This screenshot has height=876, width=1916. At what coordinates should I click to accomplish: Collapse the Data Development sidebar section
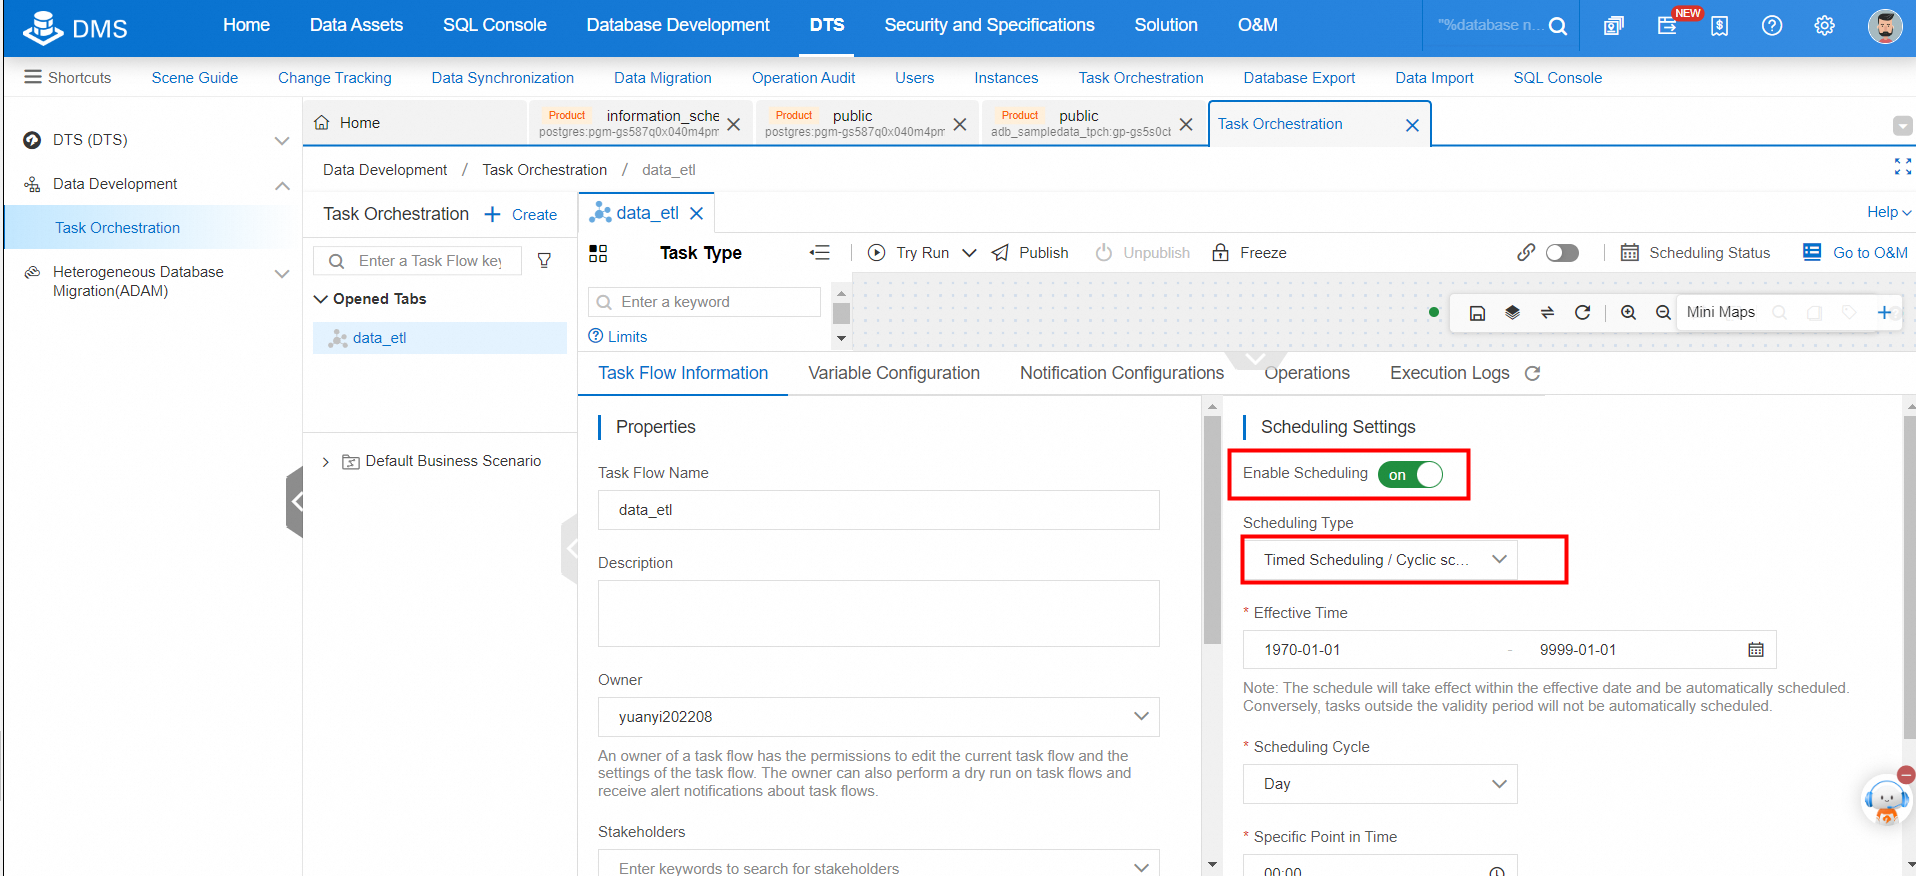[x=282, y=185]
